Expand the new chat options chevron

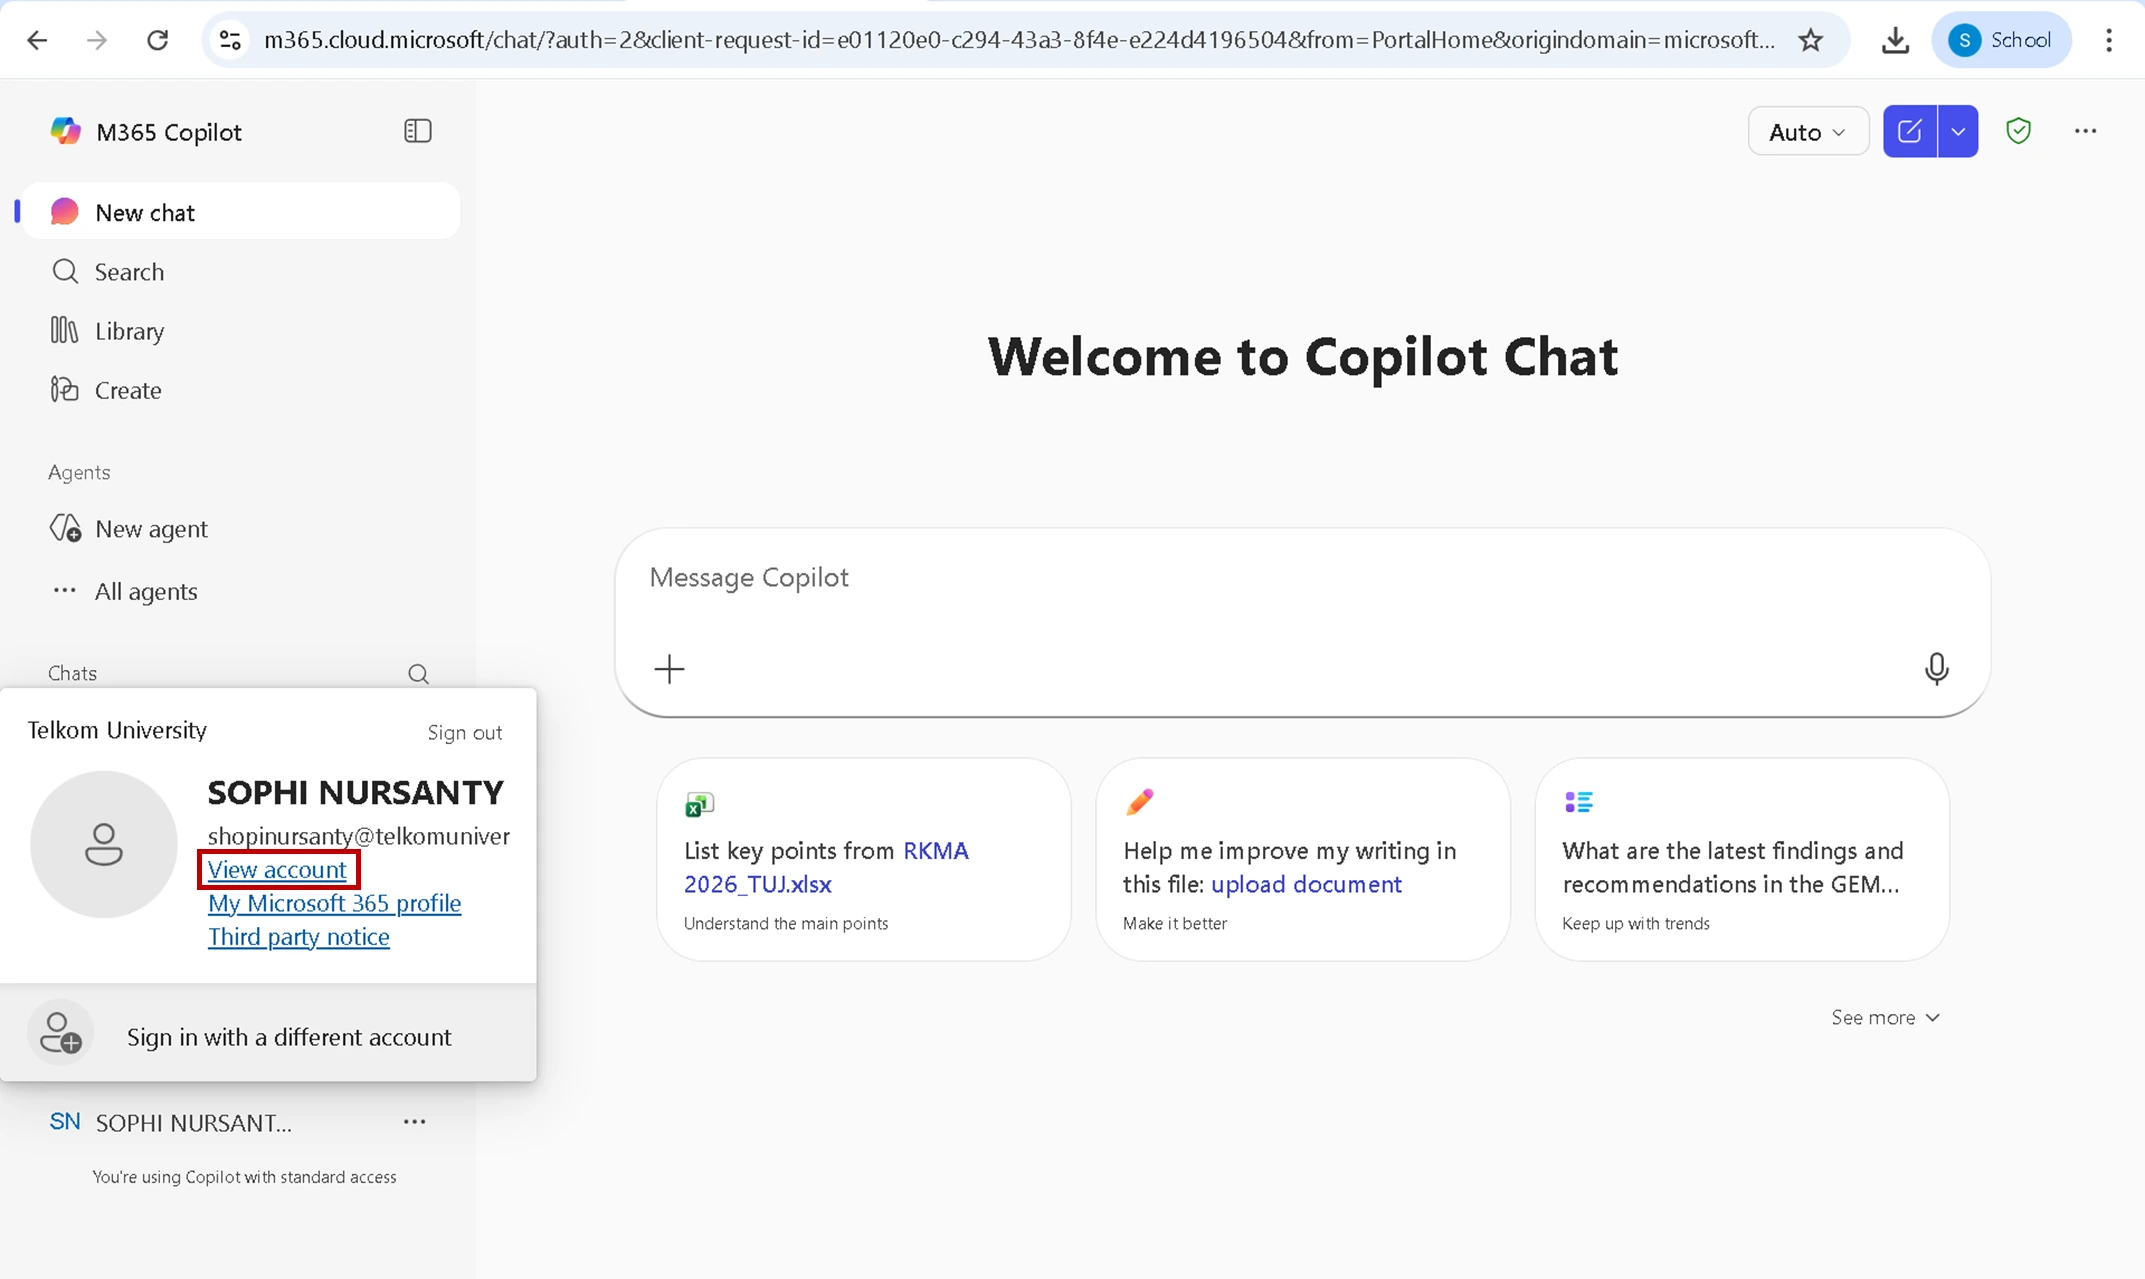tap(1958, 131)
